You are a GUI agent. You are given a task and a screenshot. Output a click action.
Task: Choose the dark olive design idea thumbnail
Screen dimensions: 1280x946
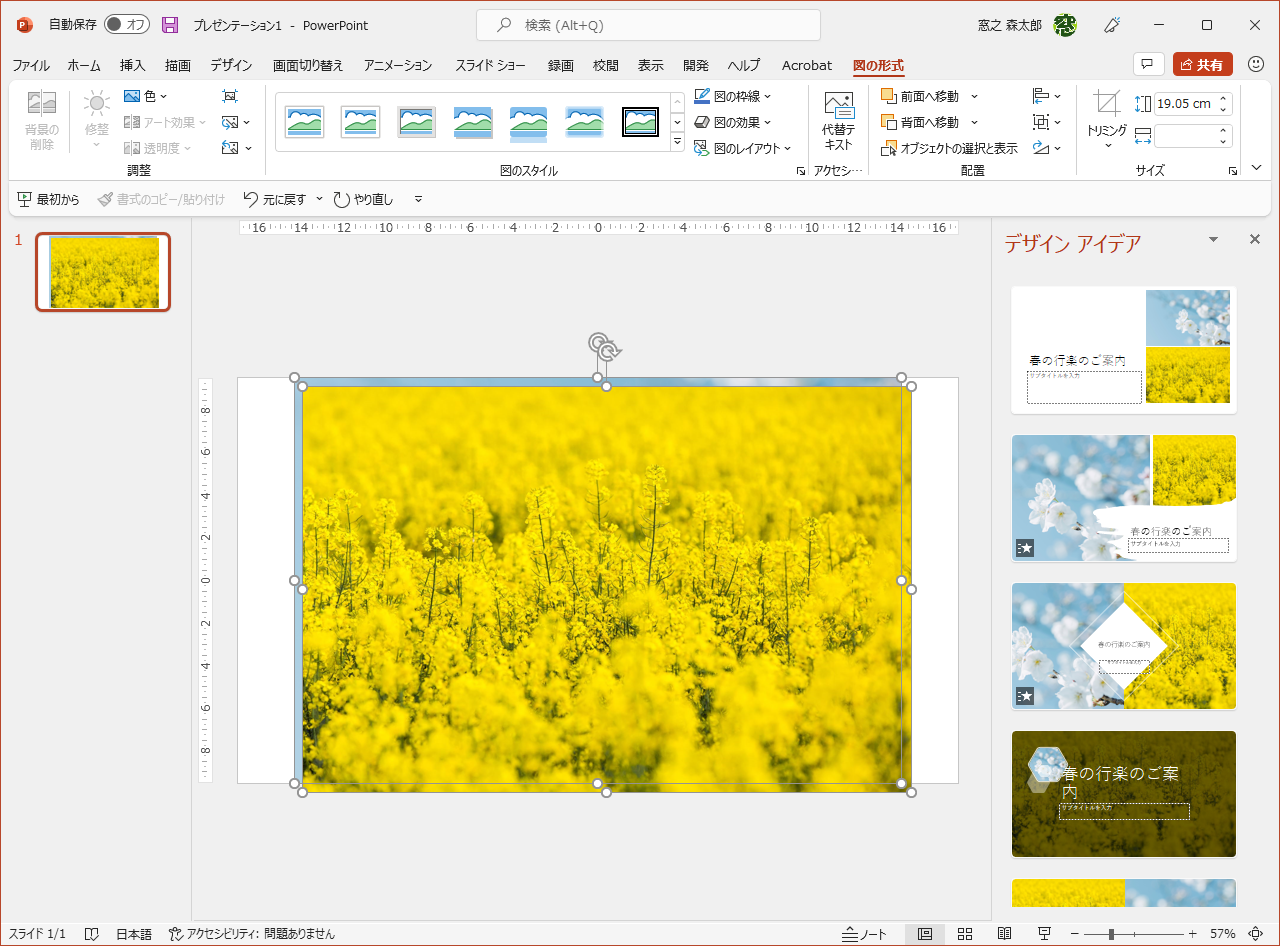[x=1124, y=794]
